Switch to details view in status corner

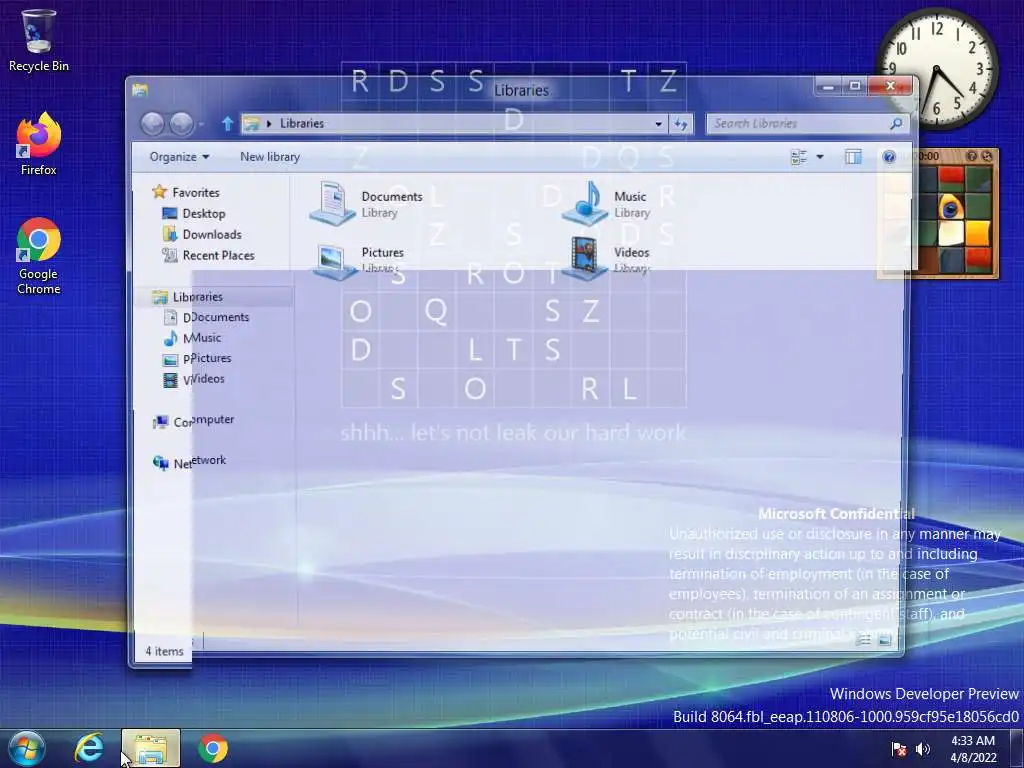[863, 639]
